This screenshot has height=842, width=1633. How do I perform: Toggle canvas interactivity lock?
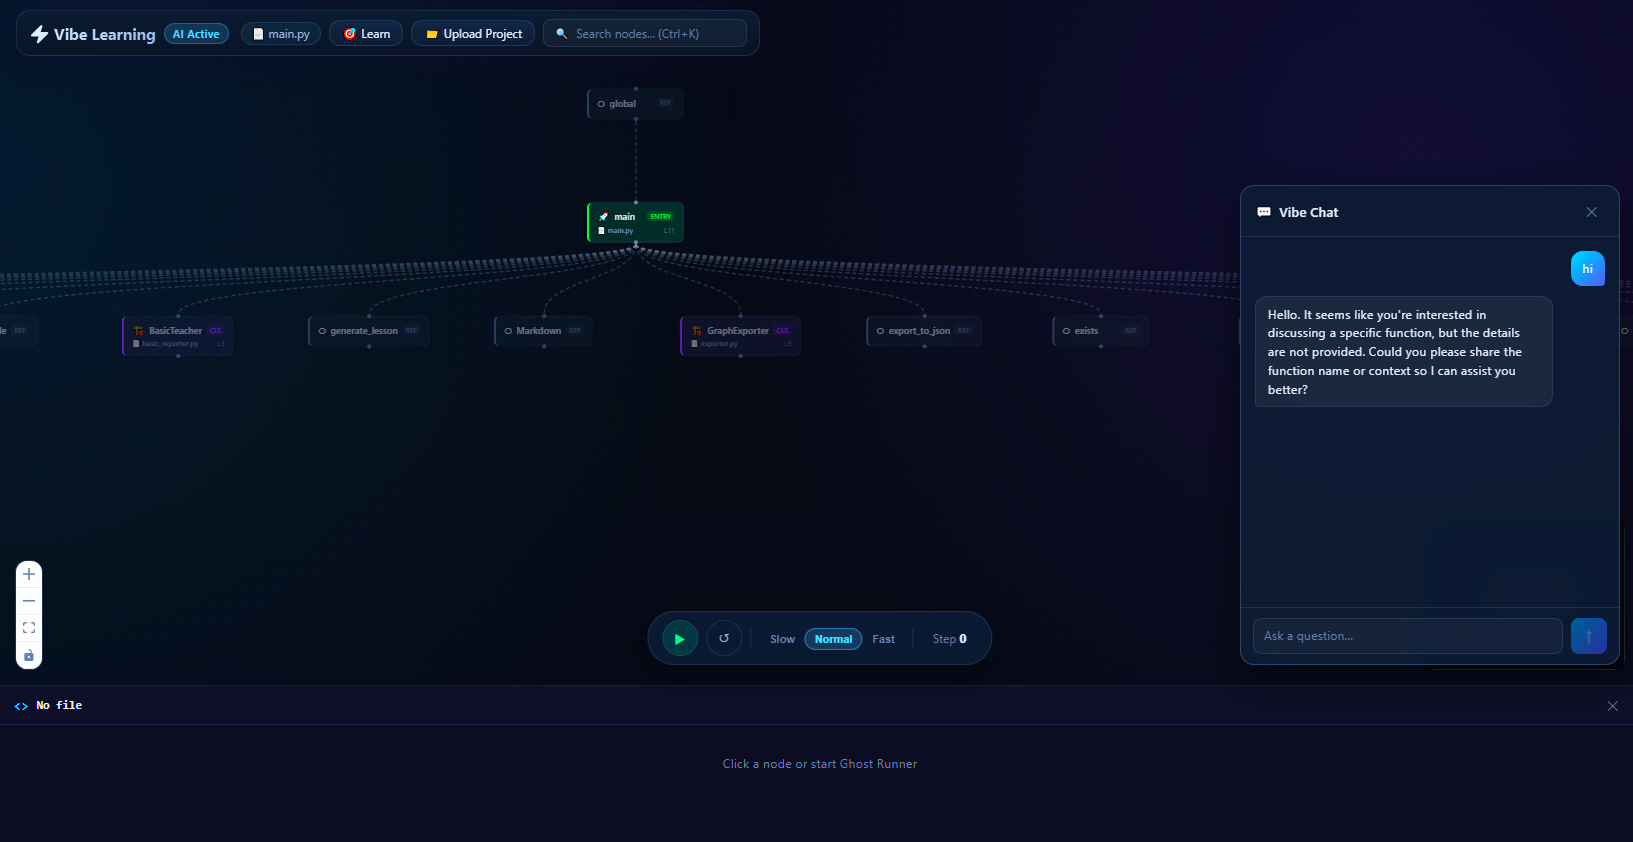coord(29,655)
